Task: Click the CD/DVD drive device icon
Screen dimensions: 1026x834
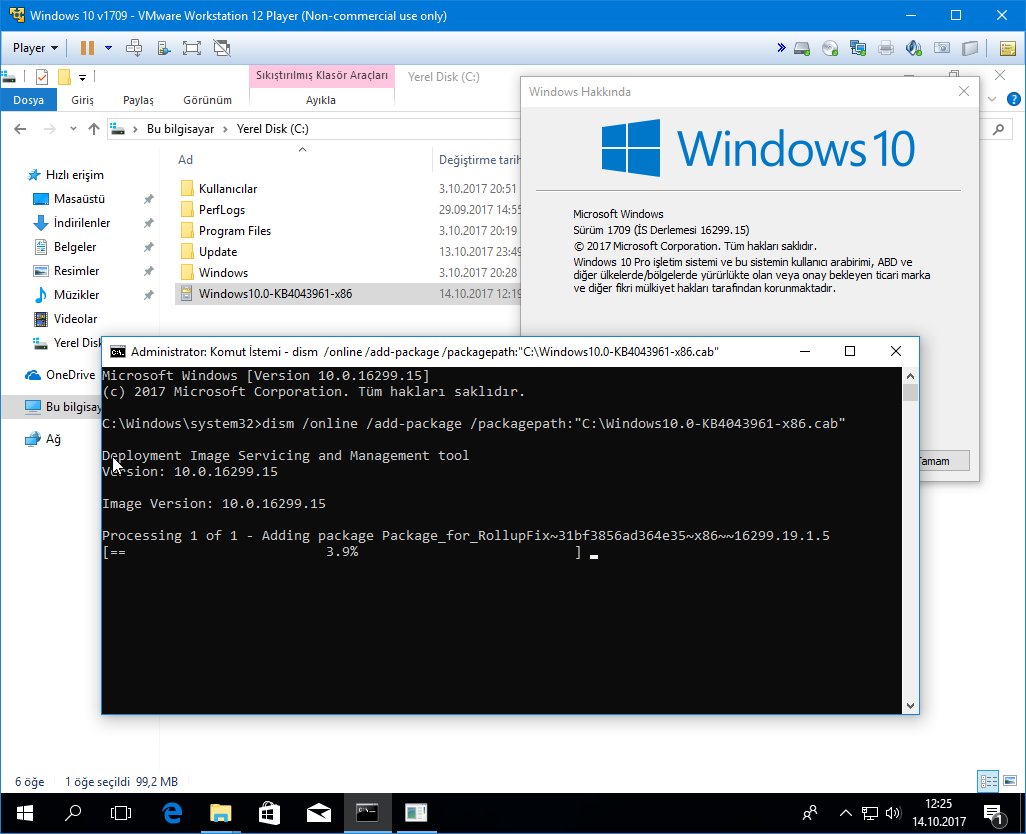Action: pos(830,48)
